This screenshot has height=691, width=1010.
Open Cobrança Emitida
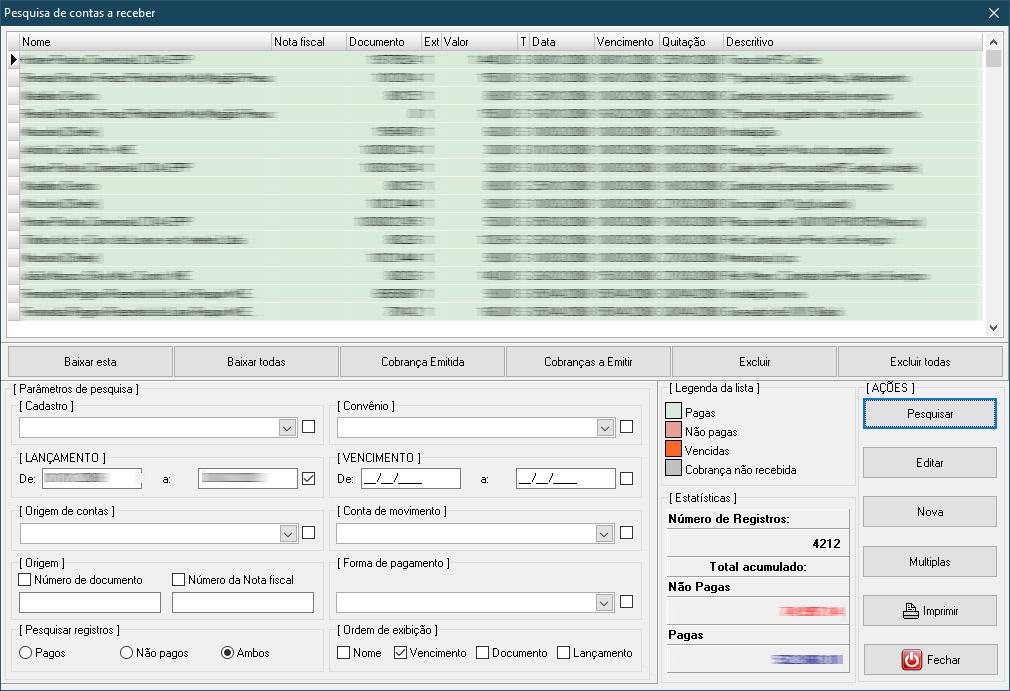[x=423, y=362]
